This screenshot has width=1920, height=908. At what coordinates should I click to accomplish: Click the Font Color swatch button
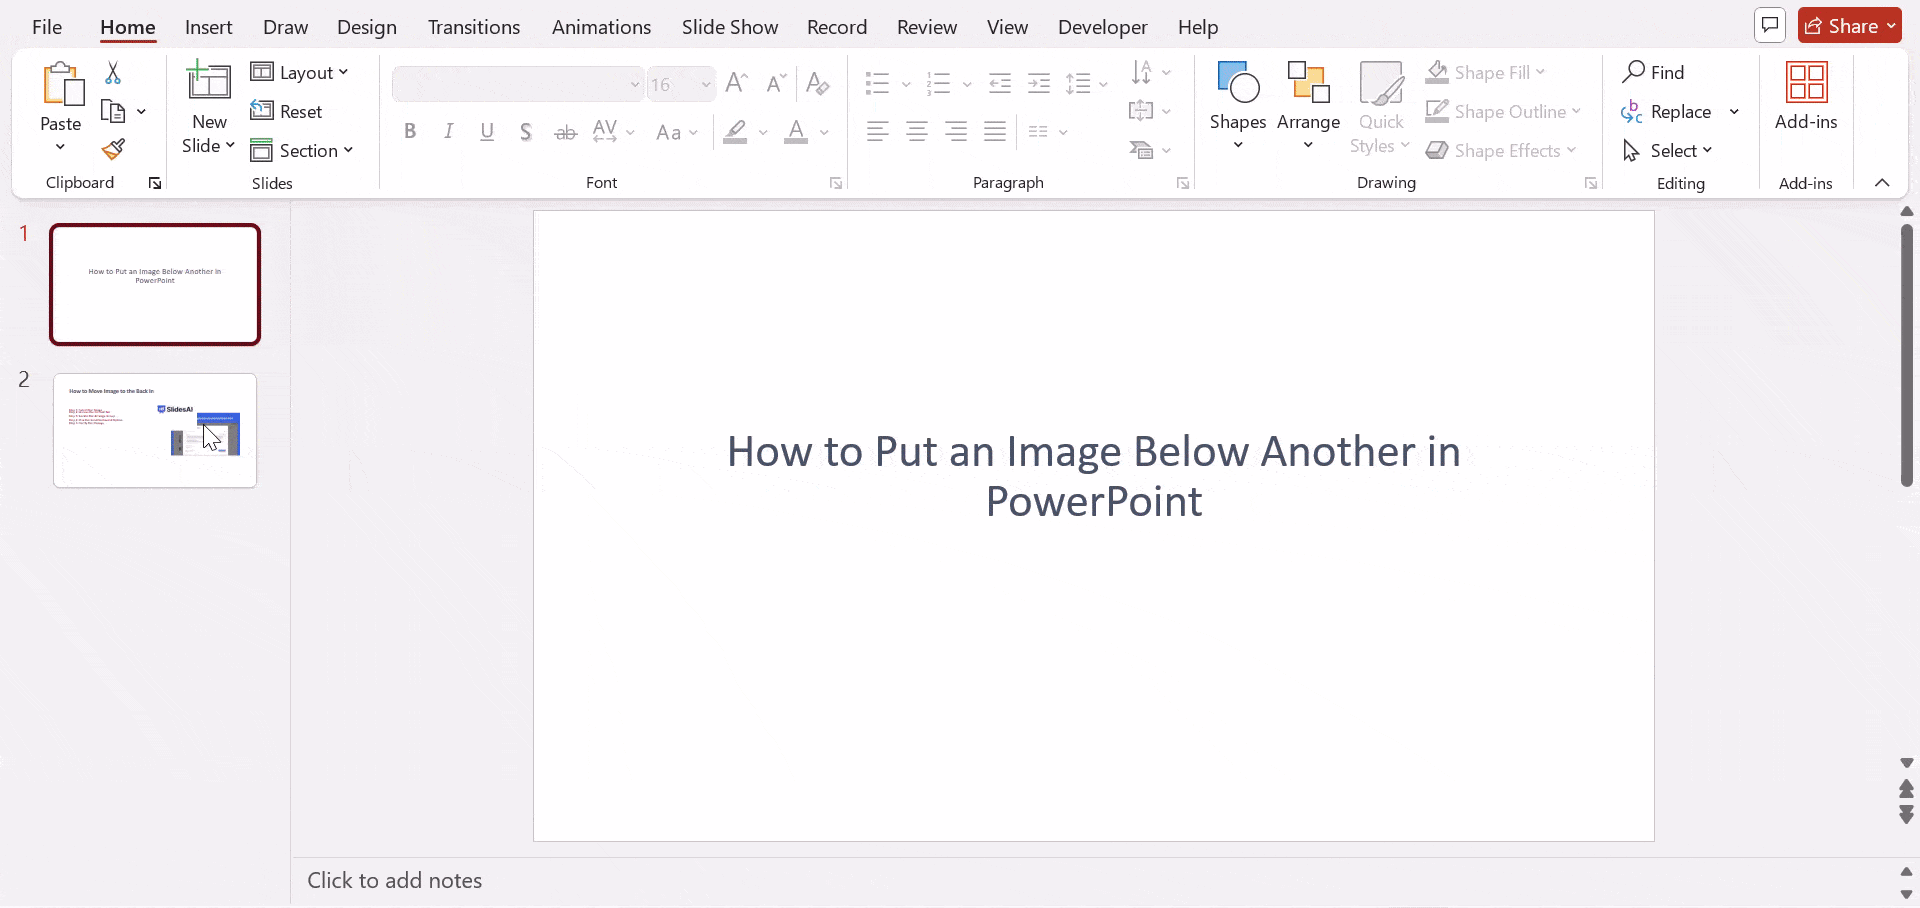(796, 131)
